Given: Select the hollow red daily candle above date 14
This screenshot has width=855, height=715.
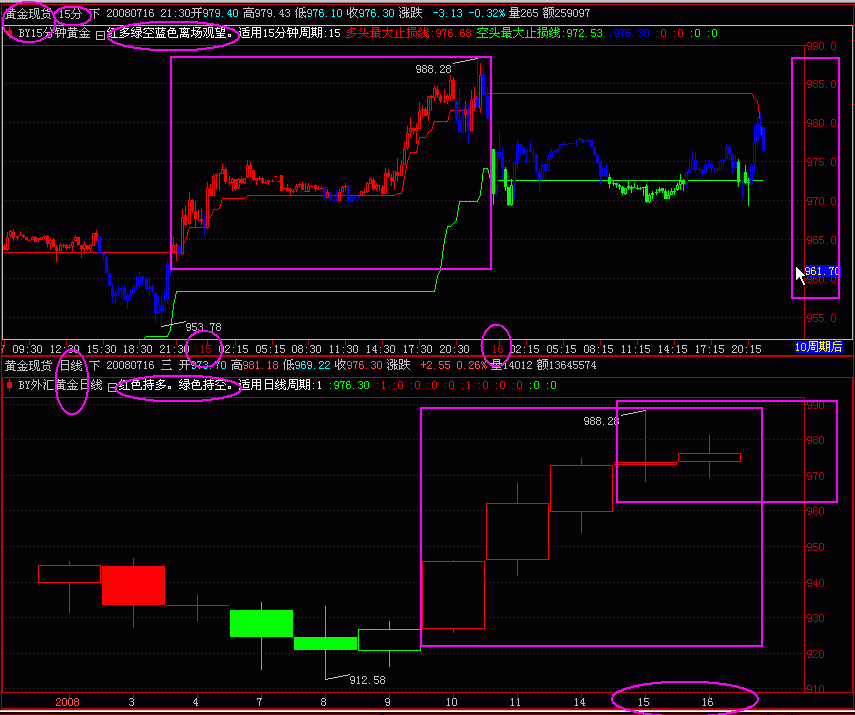Looking at the screenshot, I should [581, 488].
